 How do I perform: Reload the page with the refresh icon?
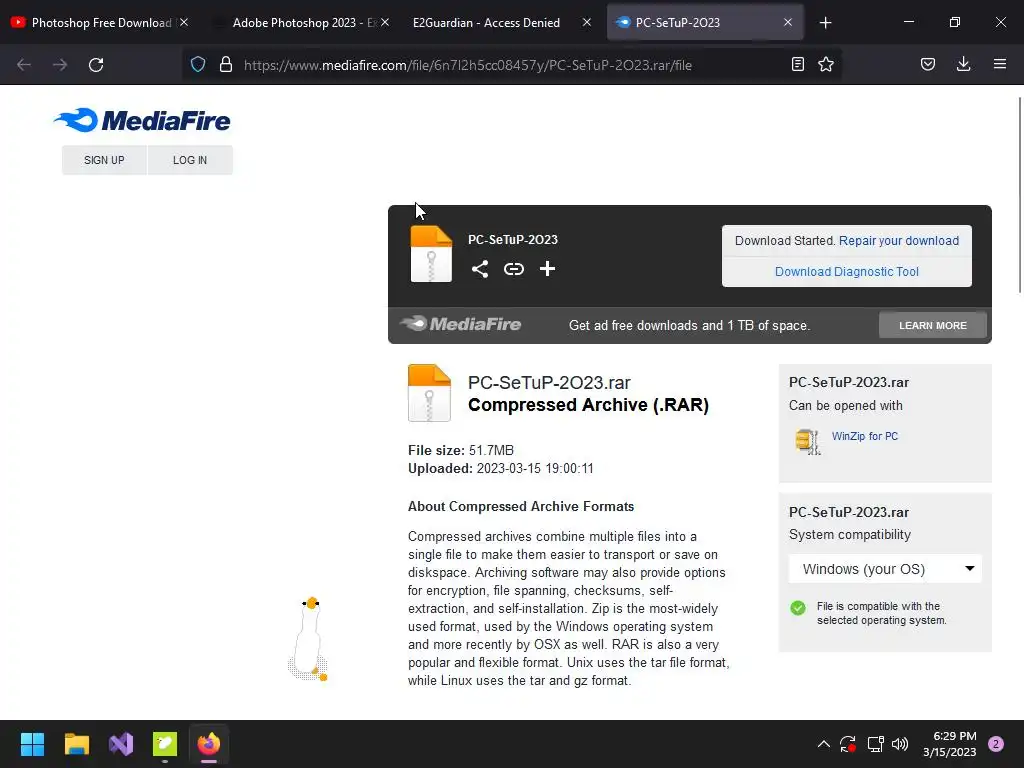click(96, 65)
